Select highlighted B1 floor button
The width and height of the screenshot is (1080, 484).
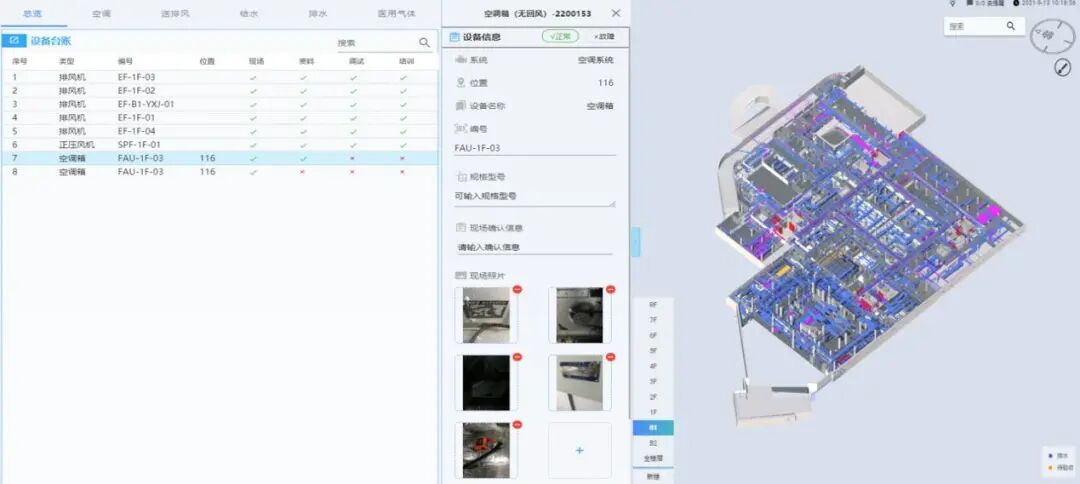tap(653, 428)
